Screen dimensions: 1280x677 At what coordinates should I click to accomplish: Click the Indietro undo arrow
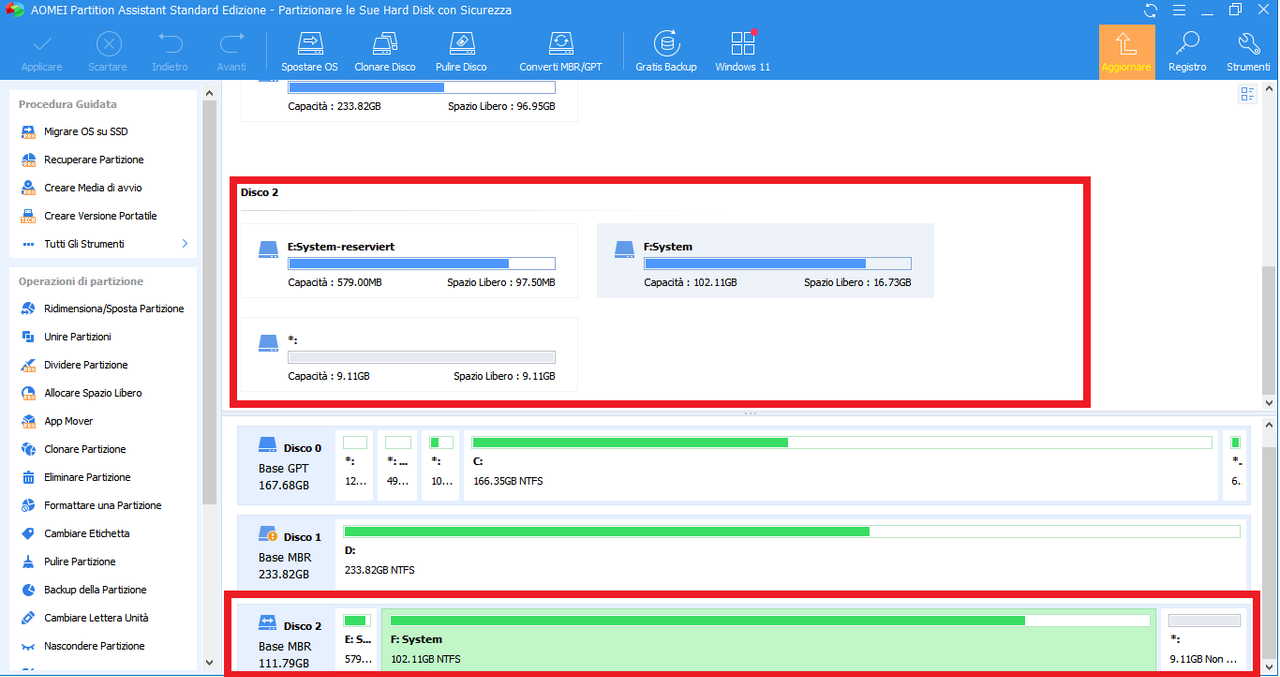coord(170,44)
